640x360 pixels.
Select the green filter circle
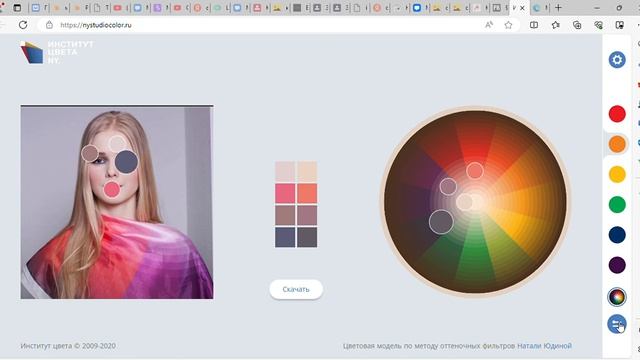tap(617, 204)
